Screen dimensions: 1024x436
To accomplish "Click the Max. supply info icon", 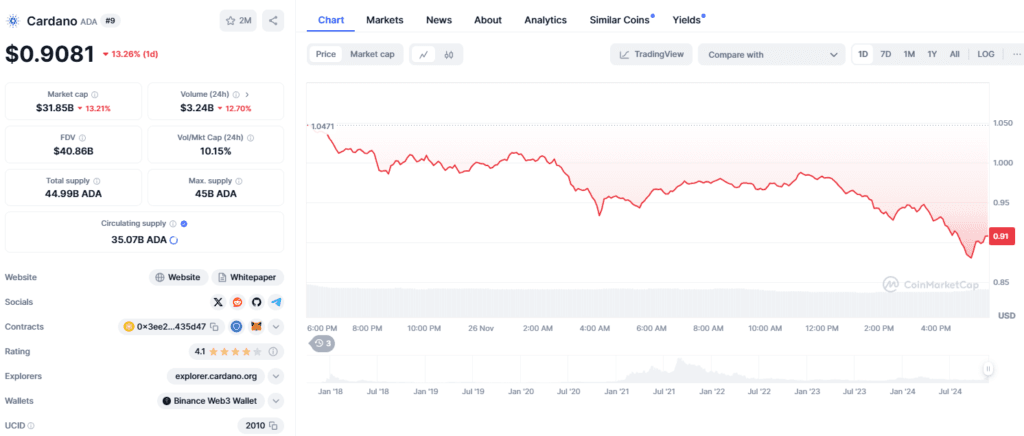I will (x=238, y=181).
